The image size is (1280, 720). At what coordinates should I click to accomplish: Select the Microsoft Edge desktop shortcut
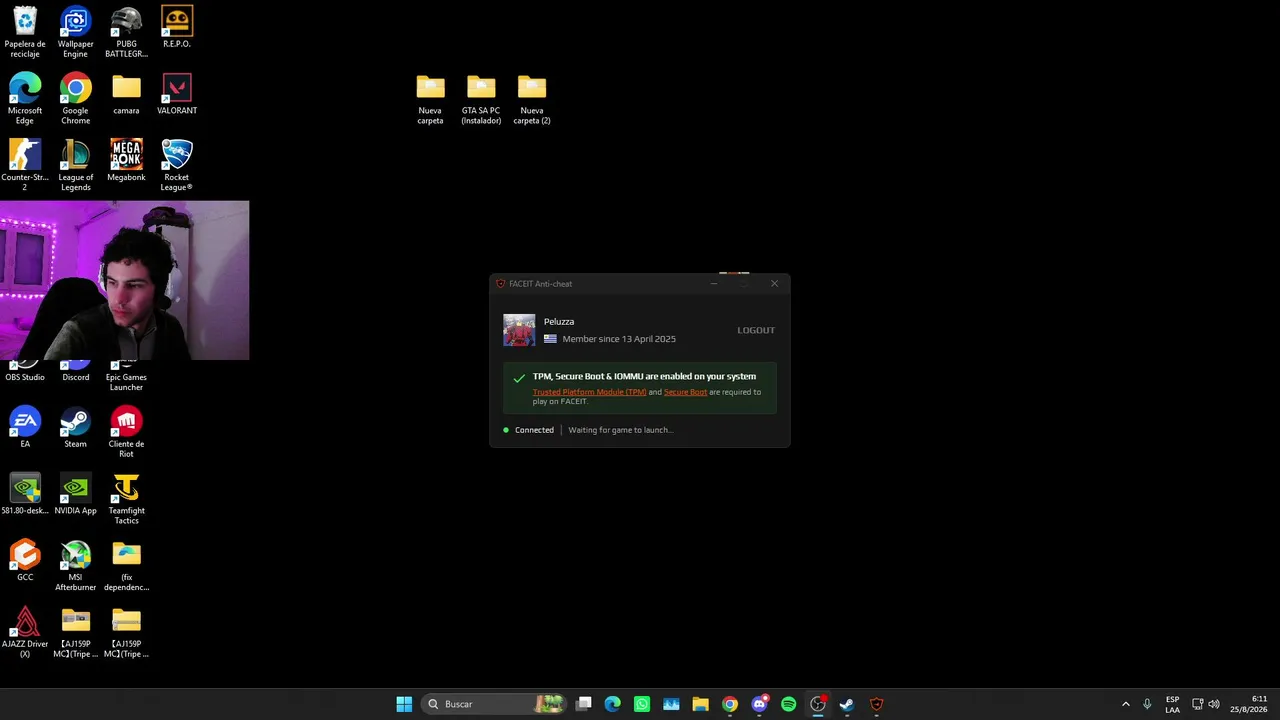pyautogui.click(x=25, y=99)
